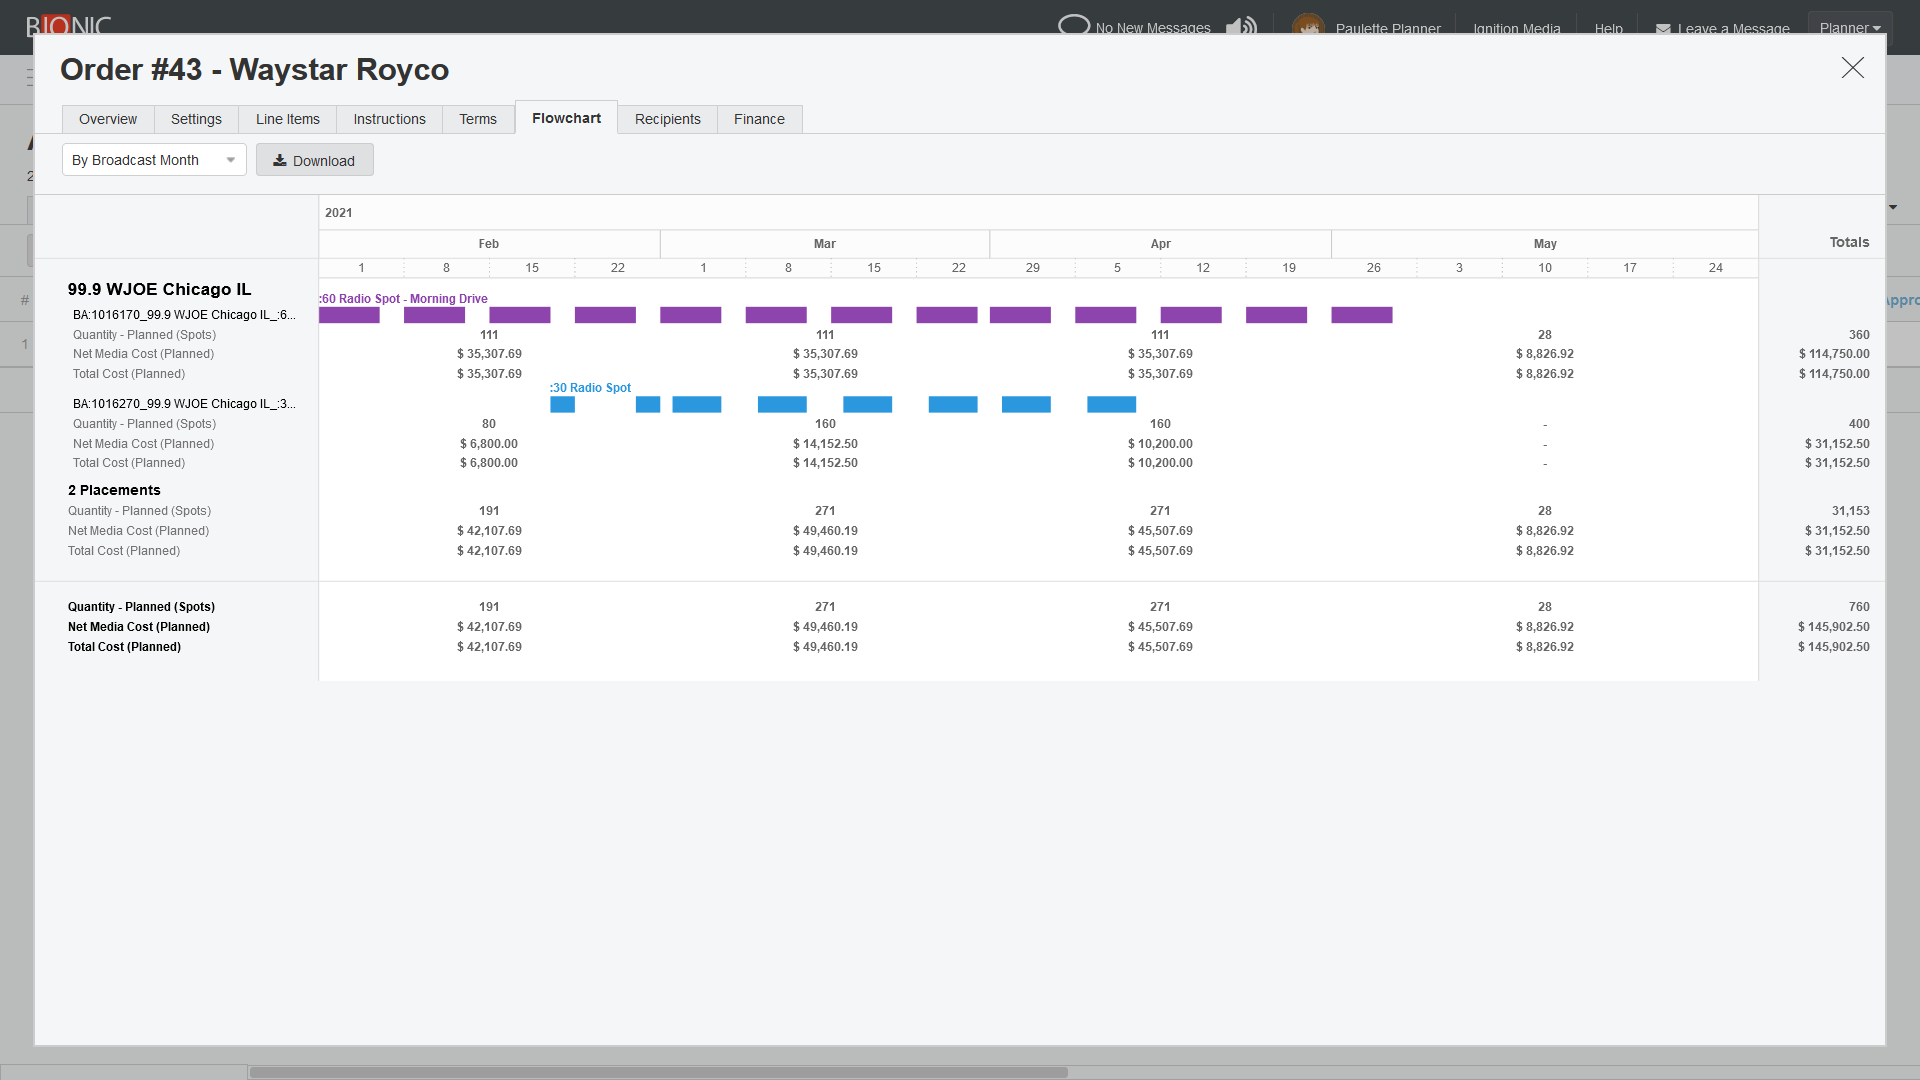Screen dimensions: 1920x1080
Task: Click the week 29 date header
Action: coord(1032,268)
